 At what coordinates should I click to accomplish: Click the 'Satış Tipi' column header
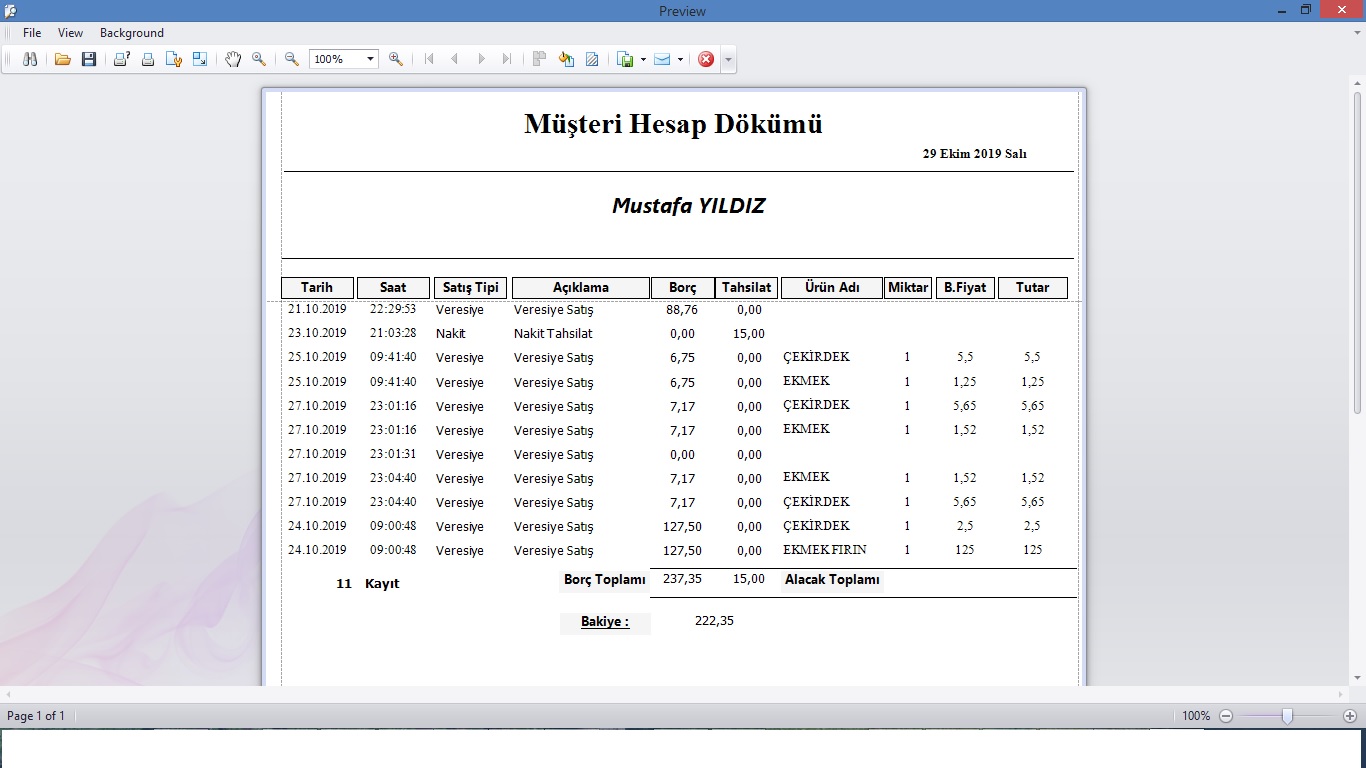[x=471, y=288]
